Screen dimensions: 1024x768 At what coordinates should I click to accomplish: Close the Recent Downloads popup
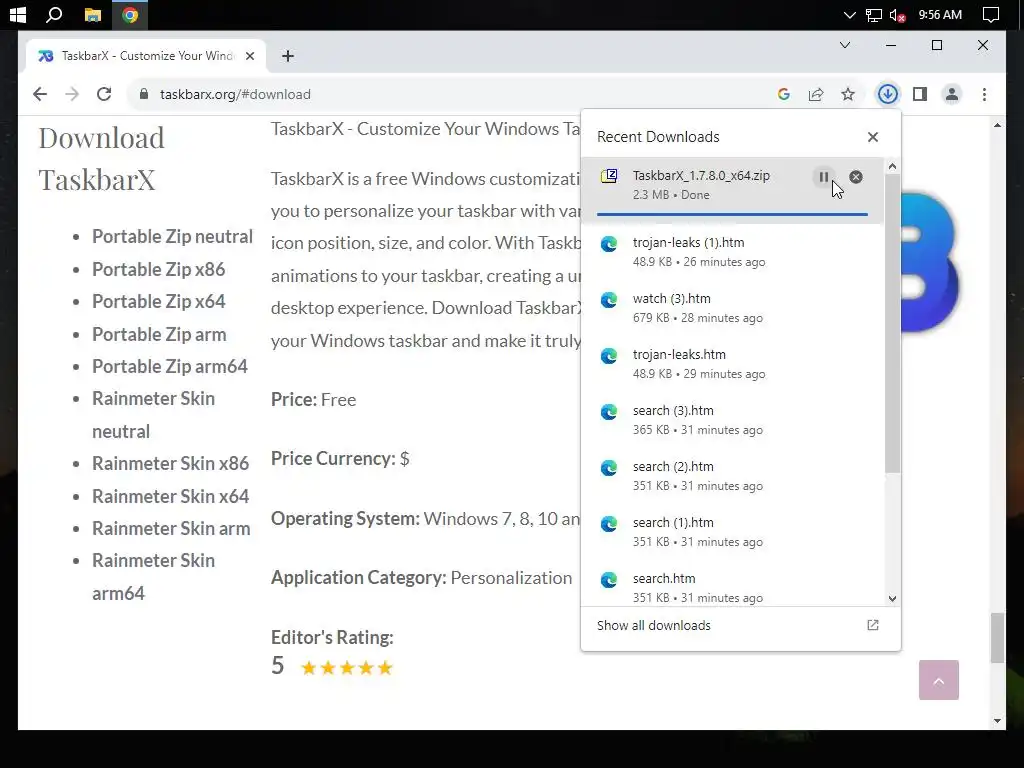872,137
